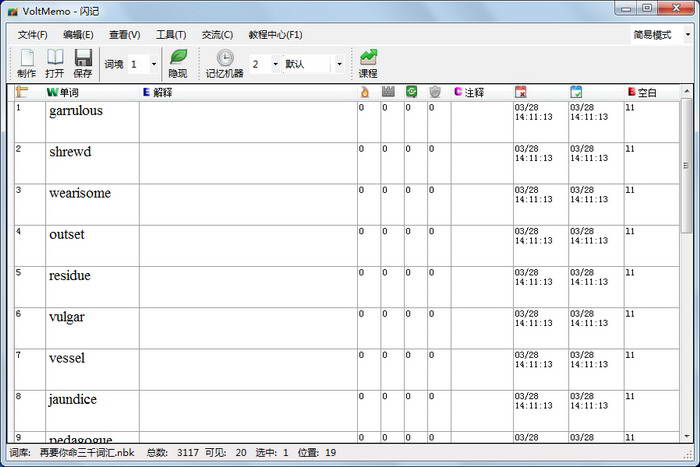Open the 默认 combo box arrow

point(339,64)
